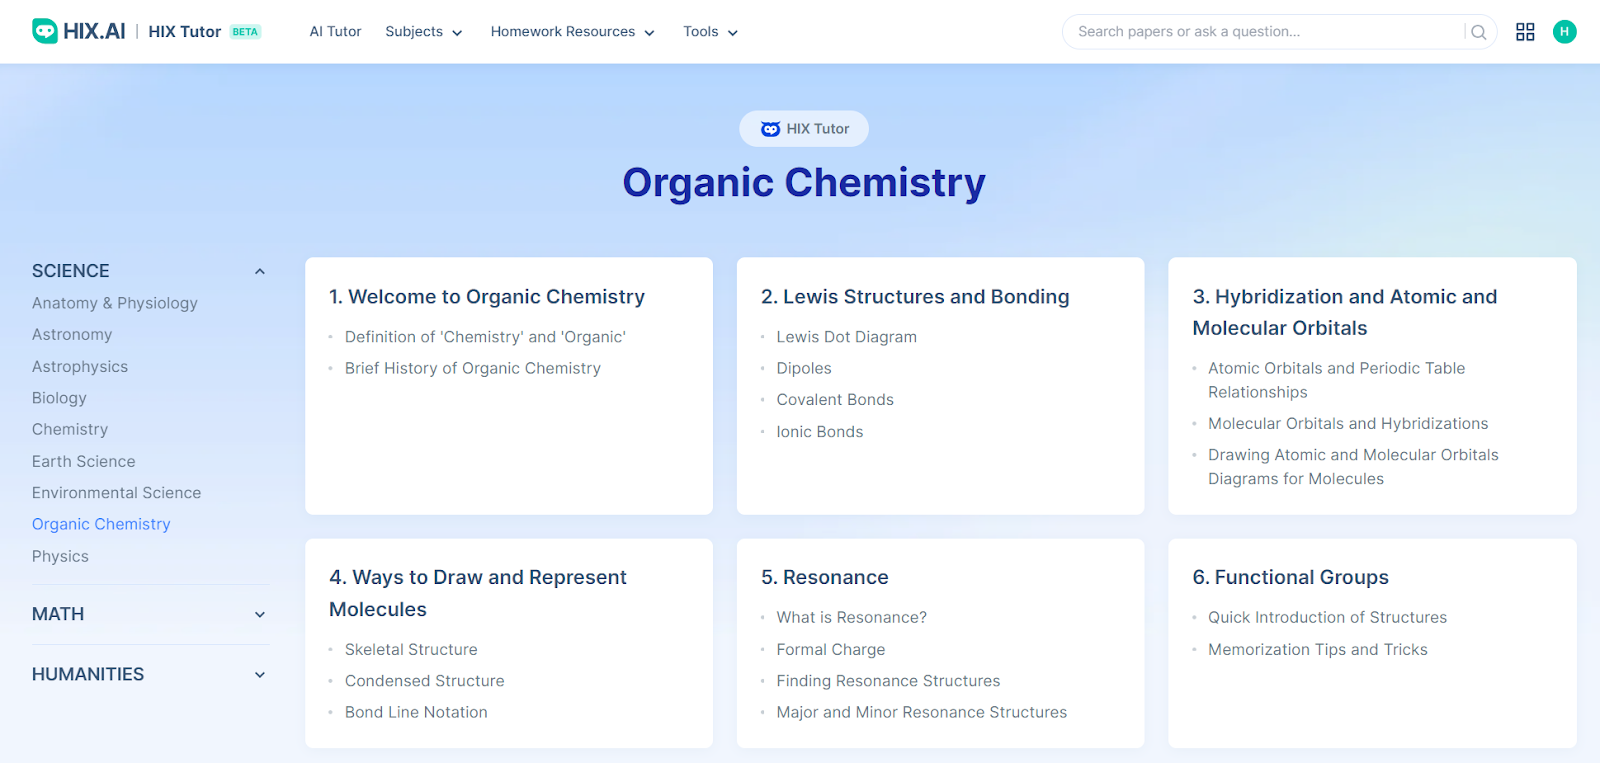This screenshot has height=763, width=1600.
Task: Open Bond Line Notation topic
Action: 416,713
